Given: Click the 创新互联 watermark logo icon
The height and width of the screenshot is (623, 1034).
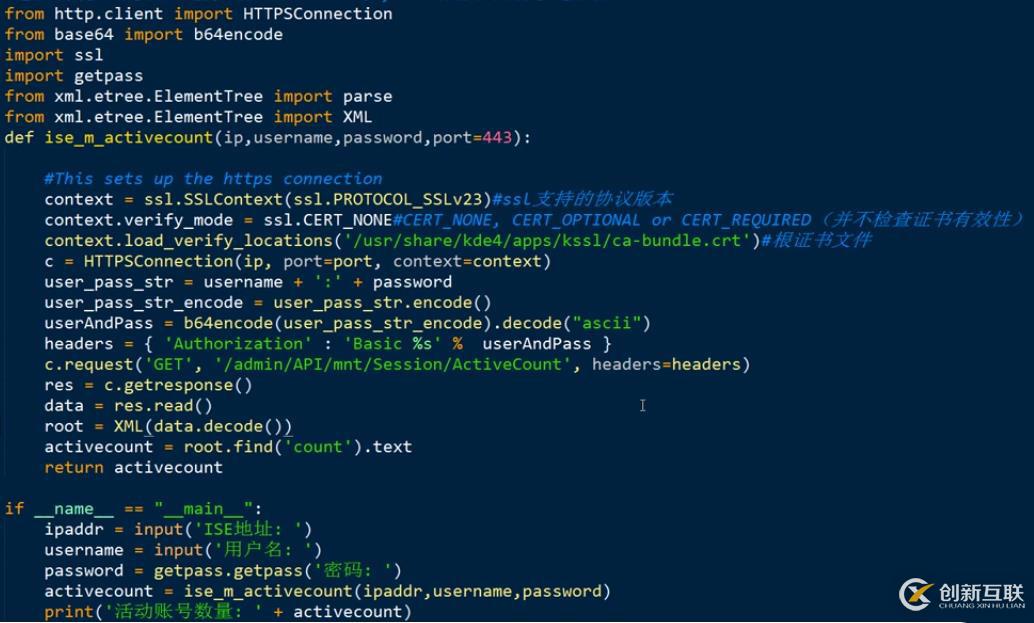Looking at the screenshot, I should (916, 595).
